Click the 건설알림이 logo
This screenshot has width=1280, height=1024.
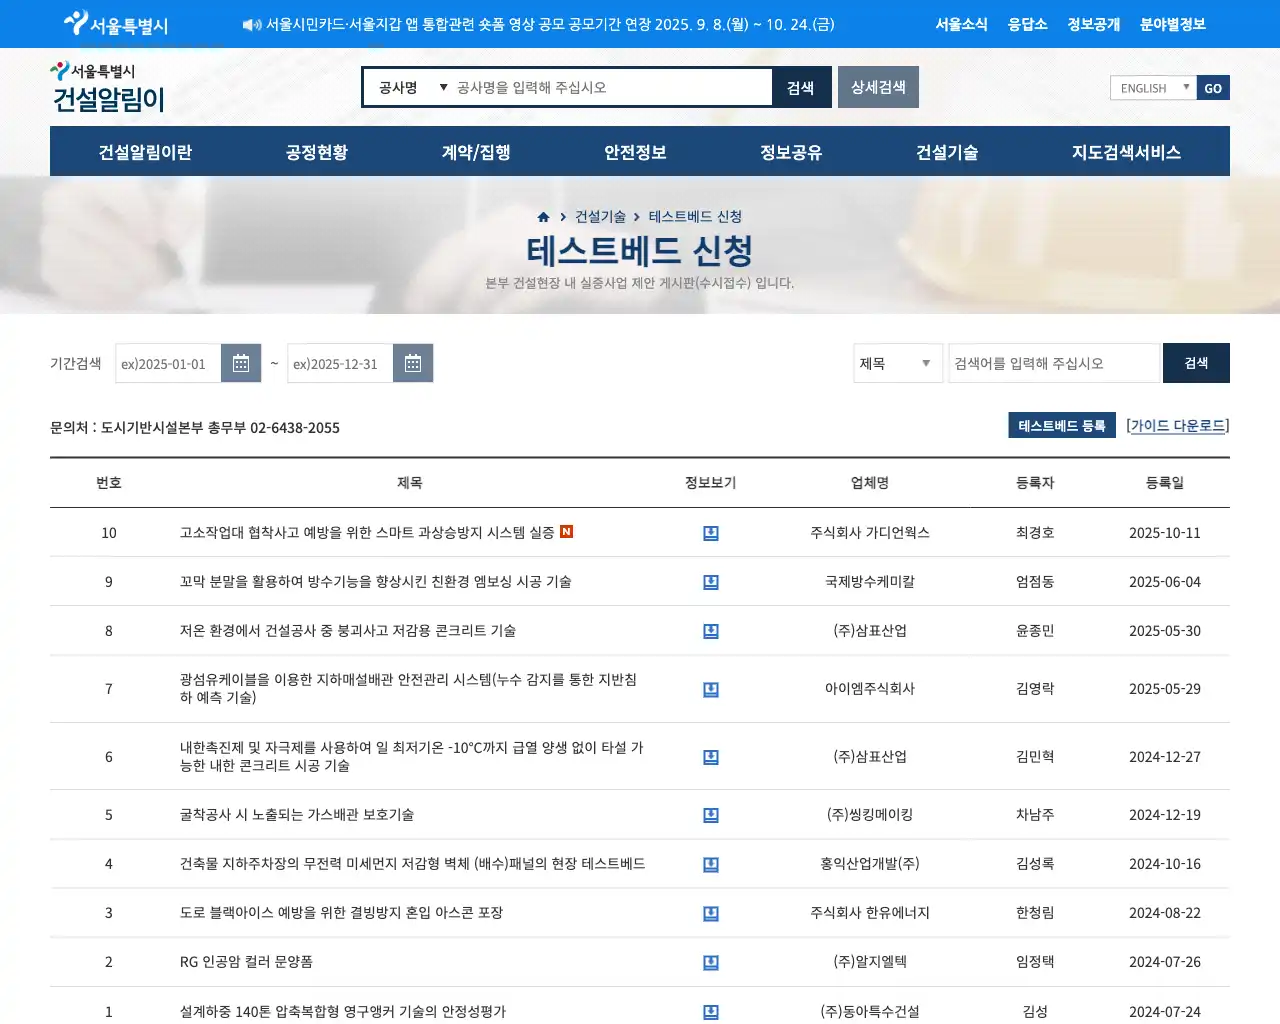coord(108,88)
